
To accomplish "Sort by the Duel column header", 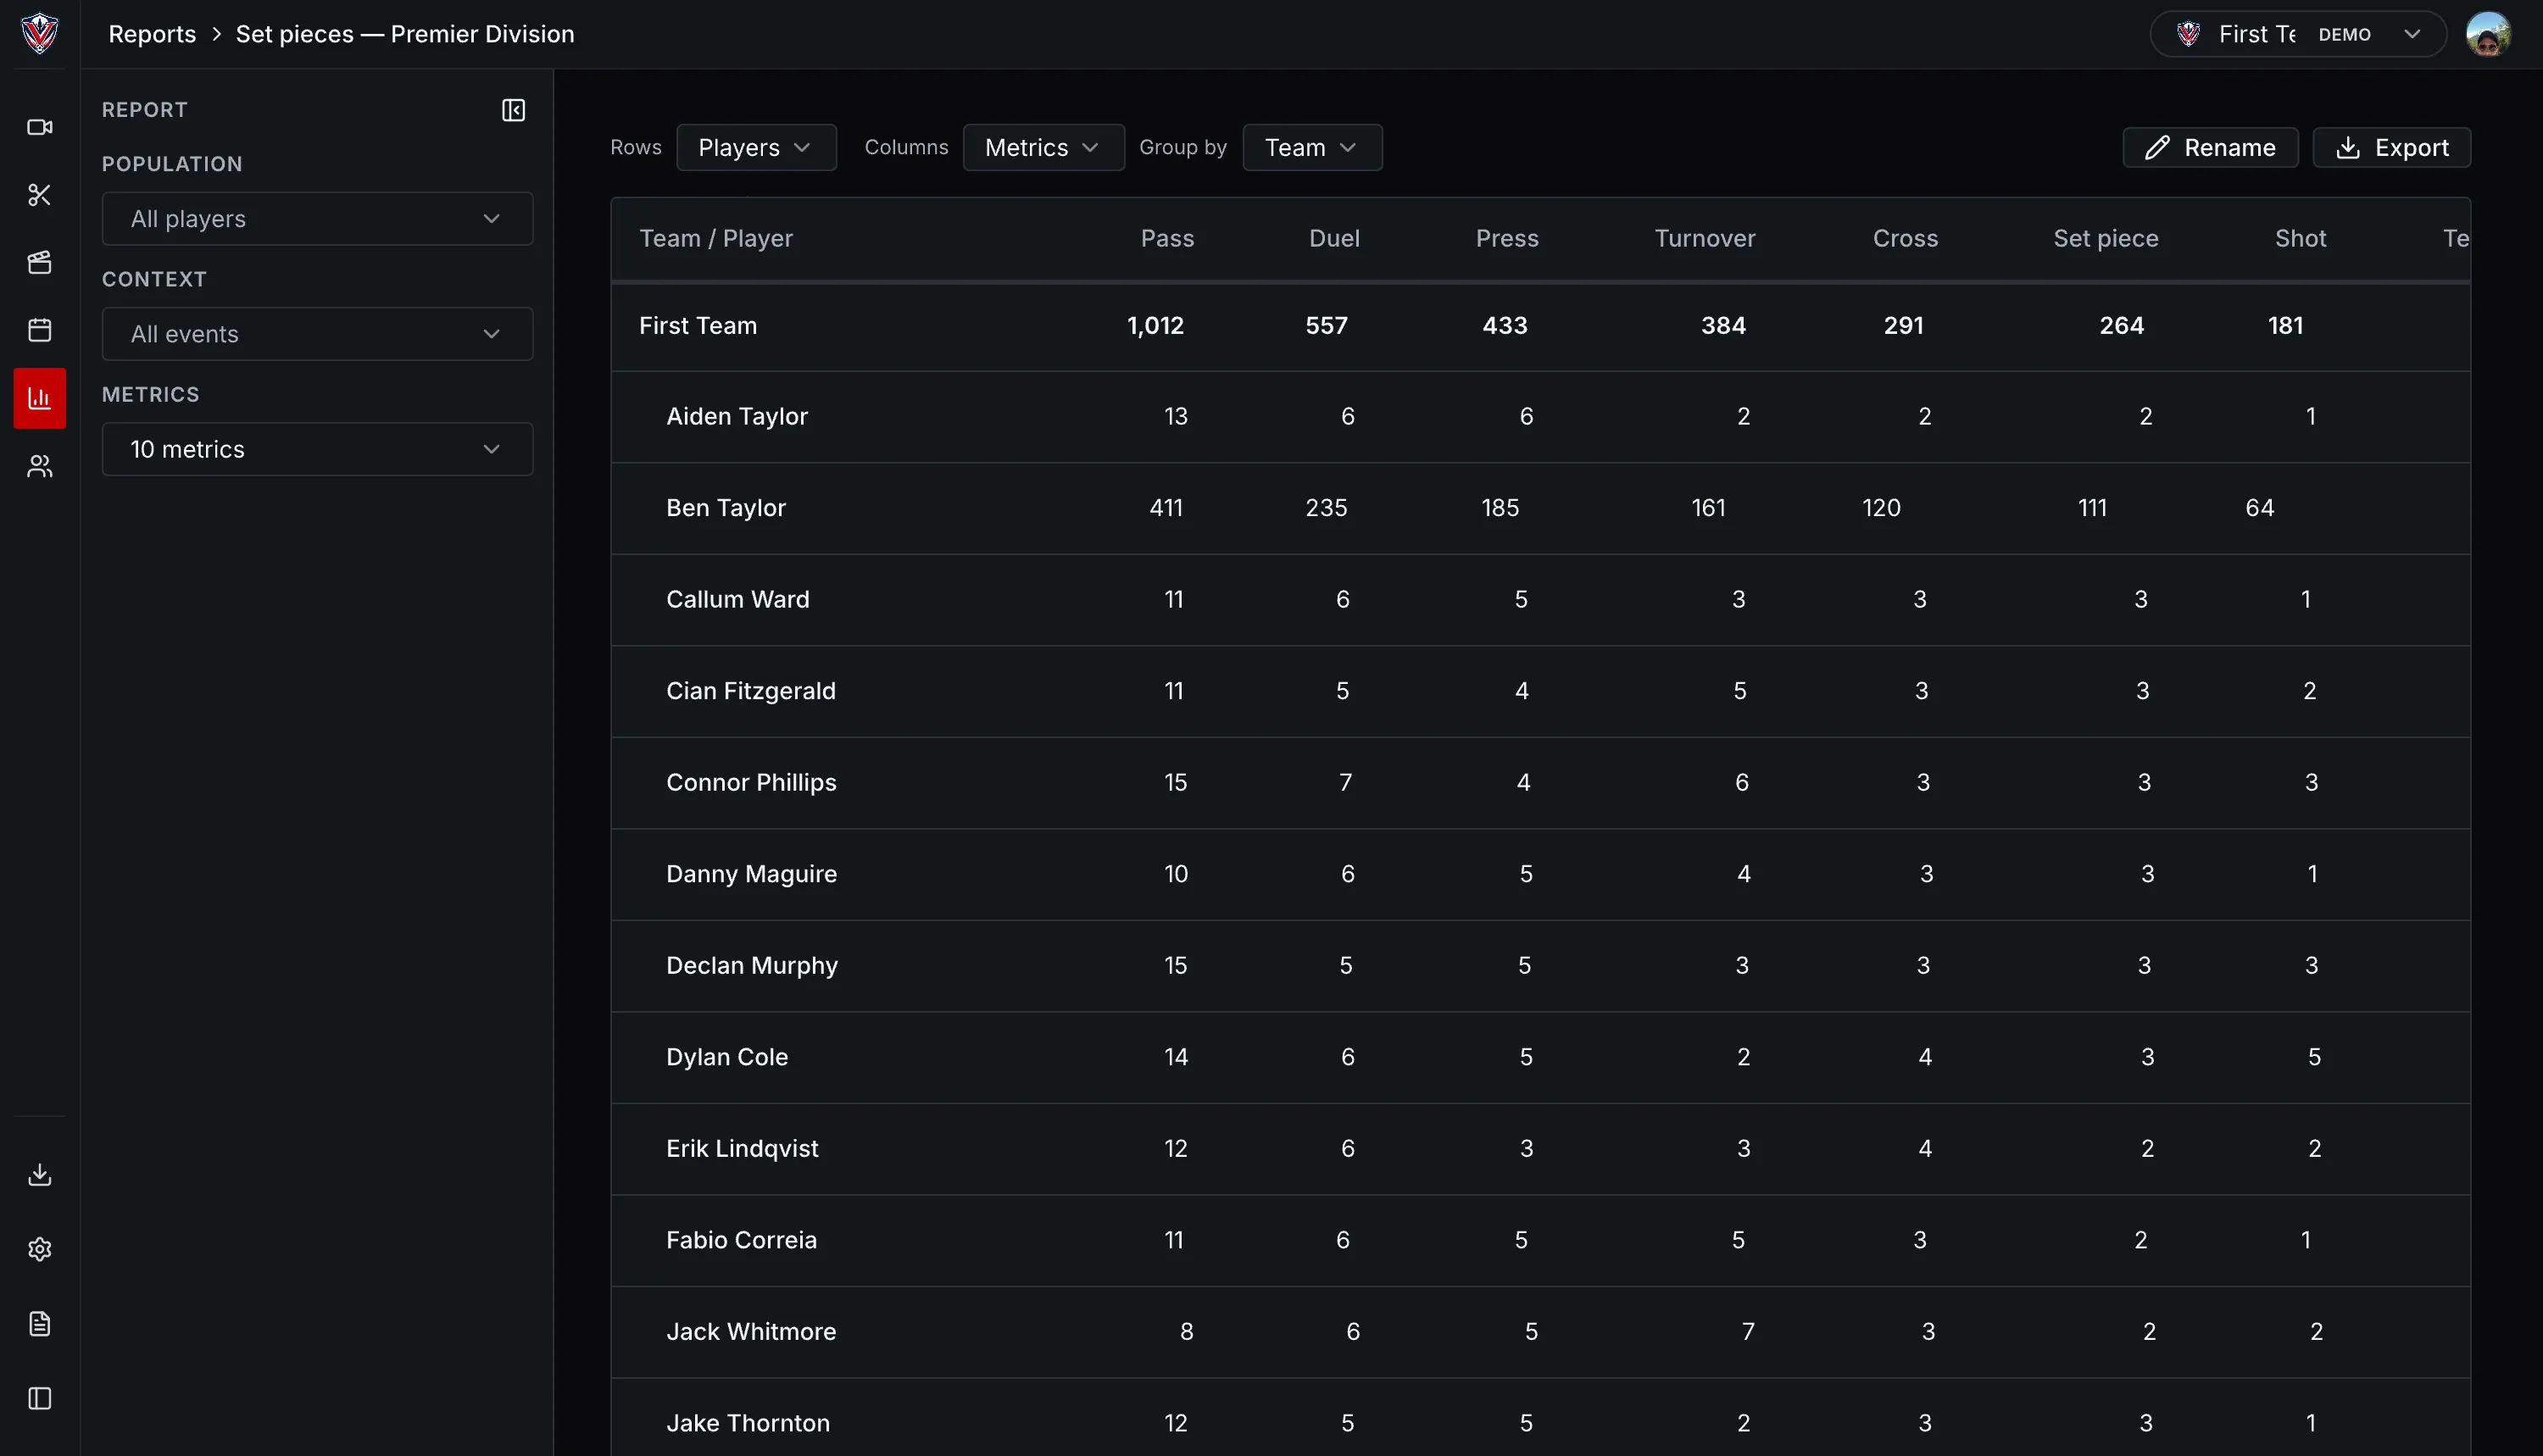I will tap(1334, 238).
